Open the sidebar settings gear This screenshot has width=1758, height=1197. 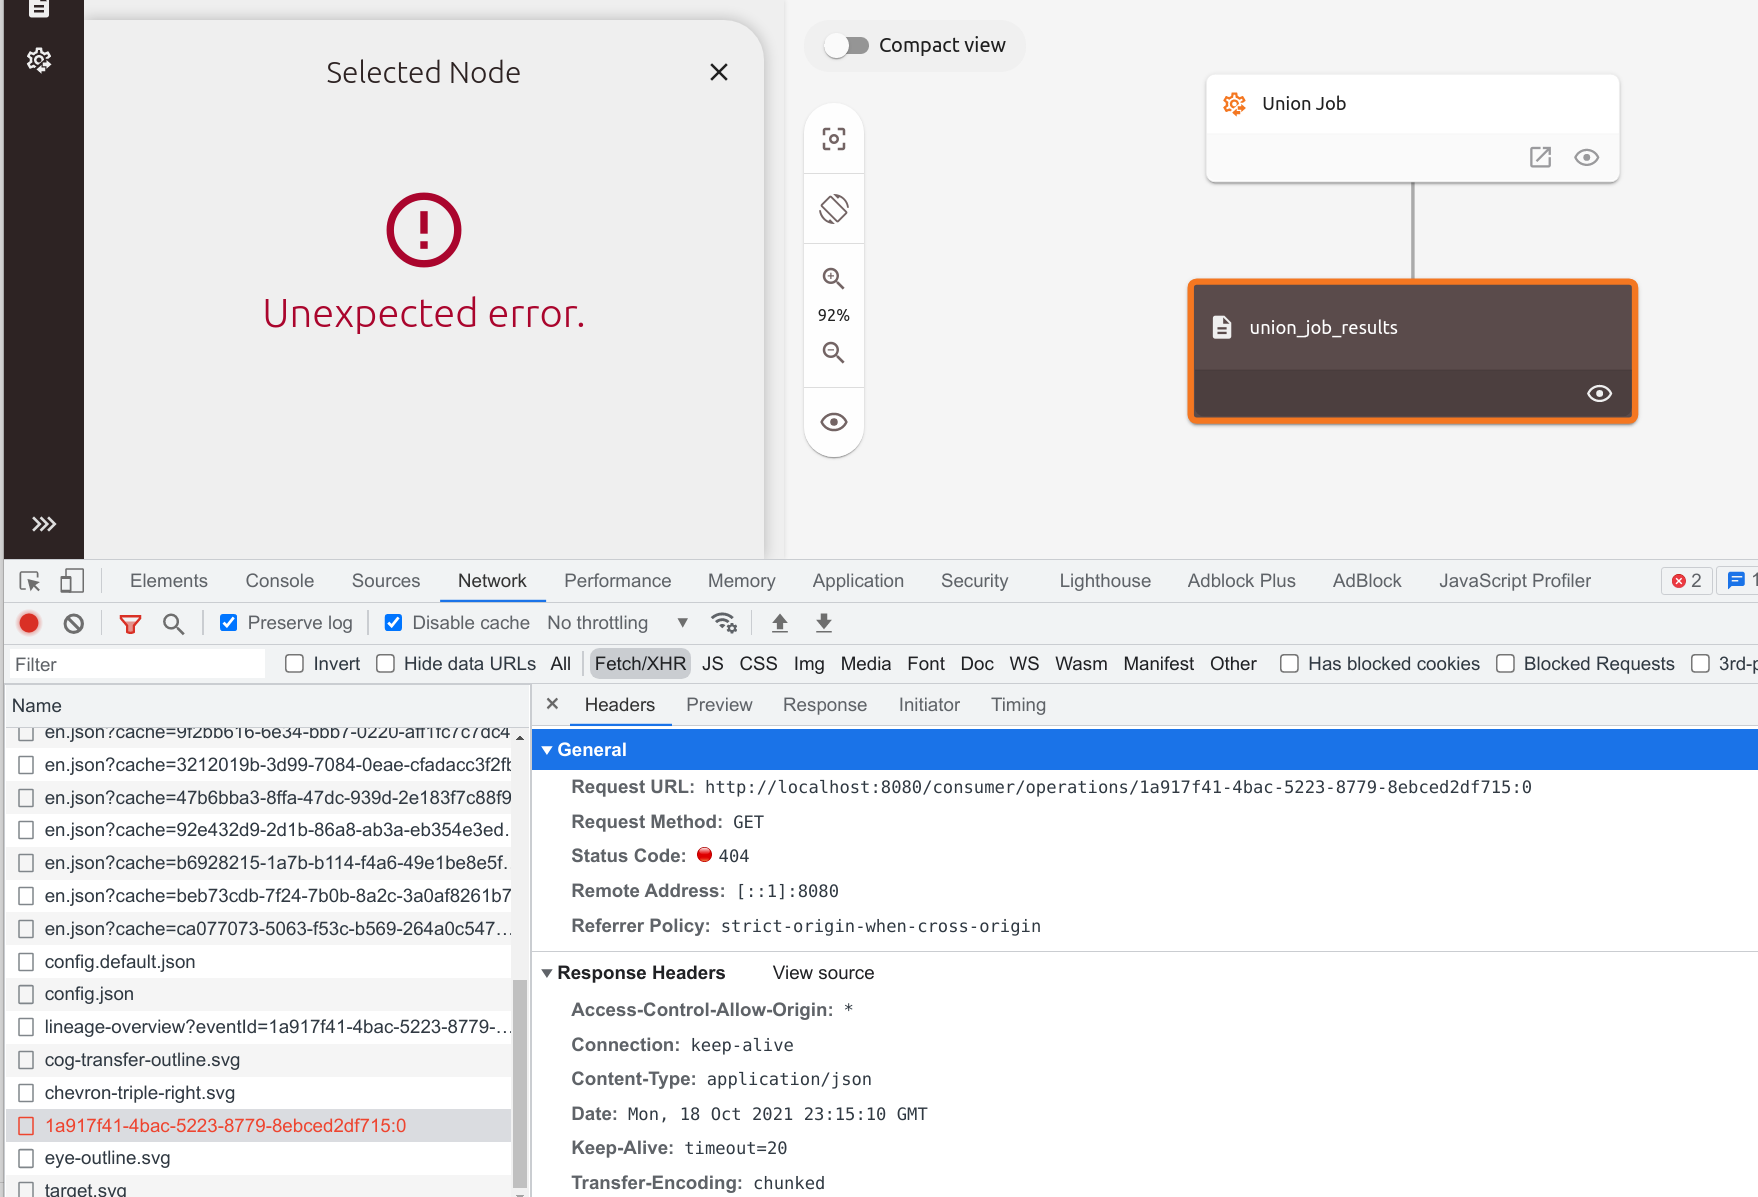point(39,60)
